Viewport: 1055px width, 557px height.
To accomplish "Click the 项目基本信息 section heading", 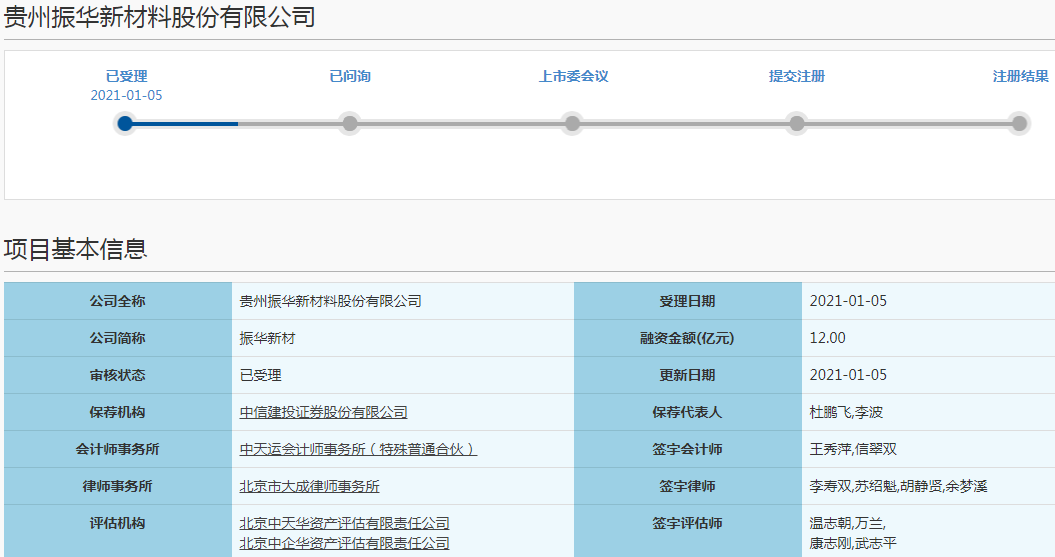I will (76, 249).
